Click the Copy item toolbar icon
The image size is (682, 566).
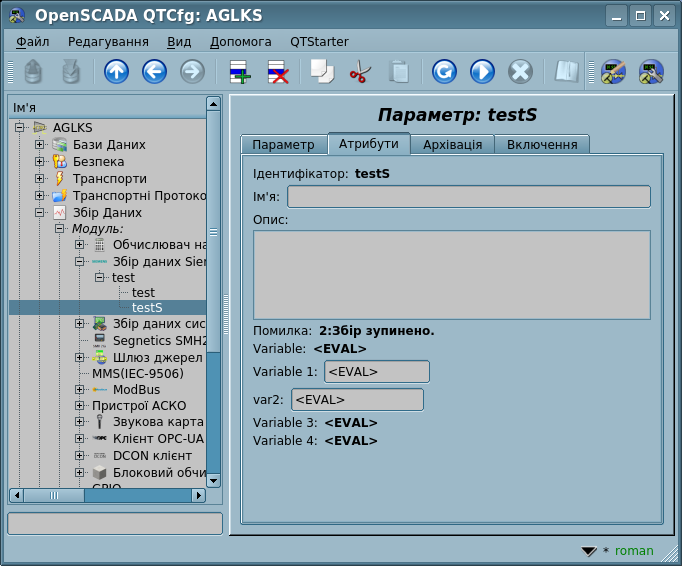click(x=322, y=71)
